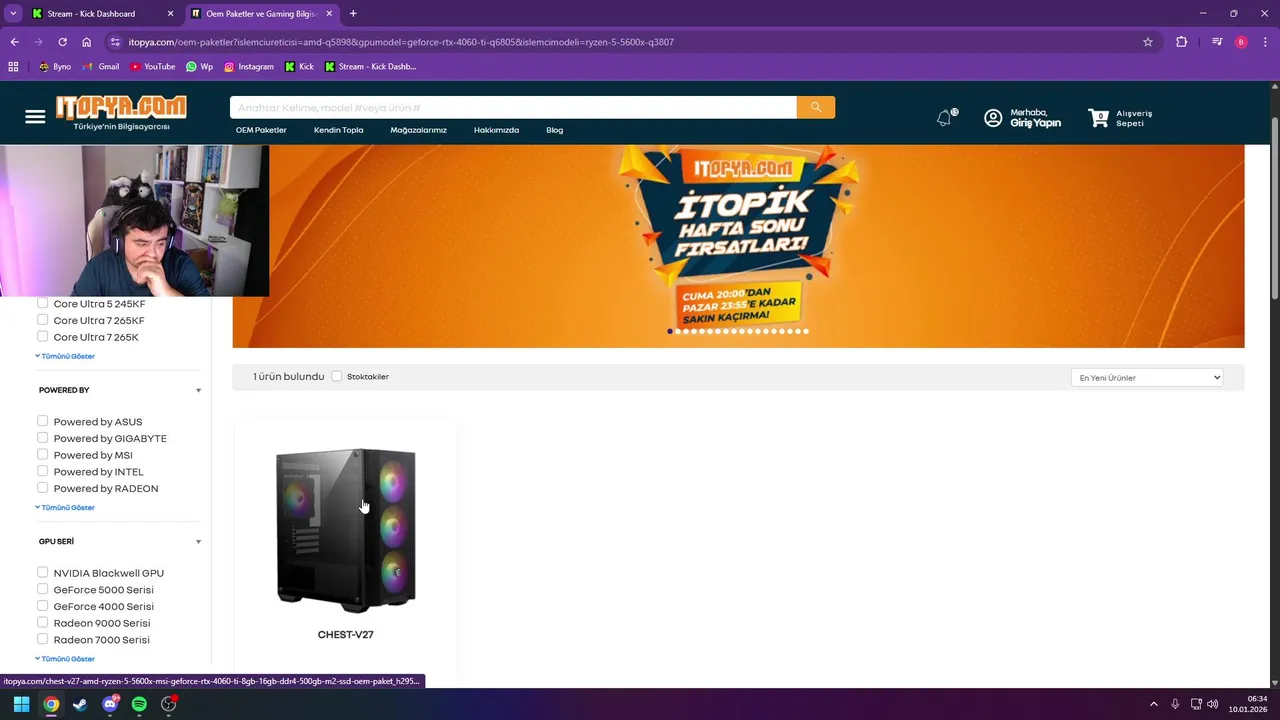Click the CHEST-V27 case product image
The image size is (1280, 720).
click(x=346, y=528)
